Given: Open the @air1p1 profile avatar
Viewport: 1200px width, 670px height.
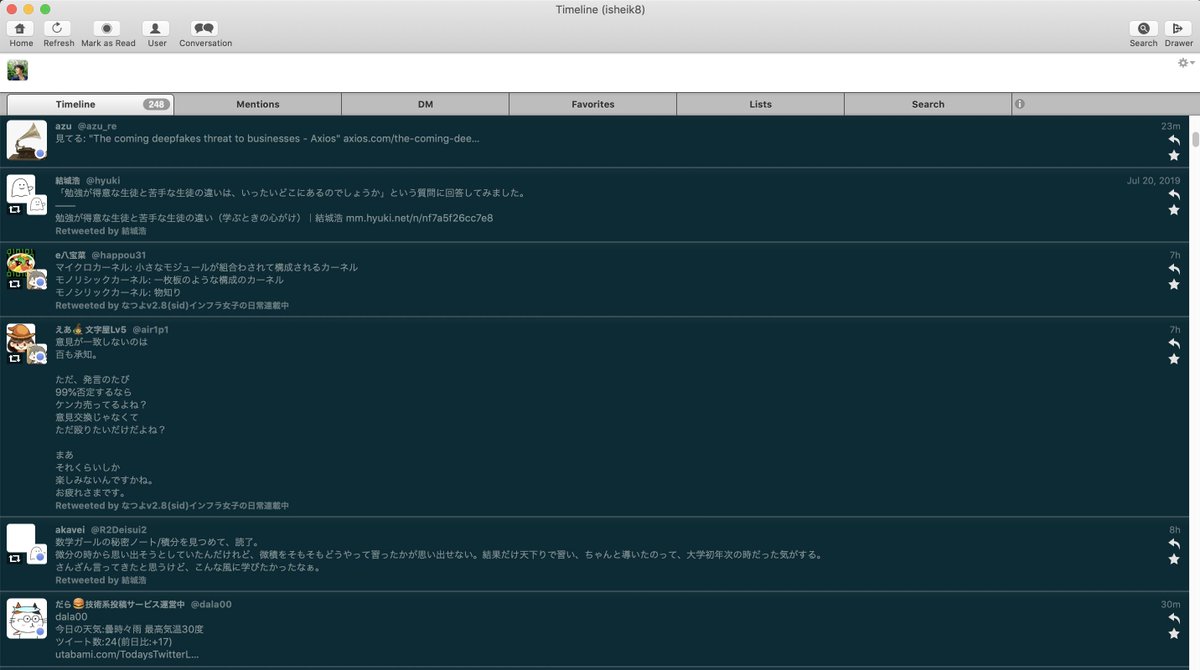Looking at the screenshot, I should tap(21, 338).
